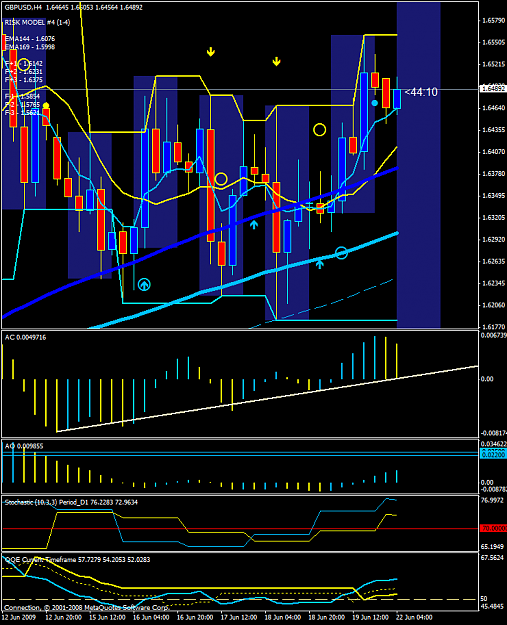Click the yellow dot near the F-1 label
The height and width of the screenshot is (625, 507).
[46, 106]
